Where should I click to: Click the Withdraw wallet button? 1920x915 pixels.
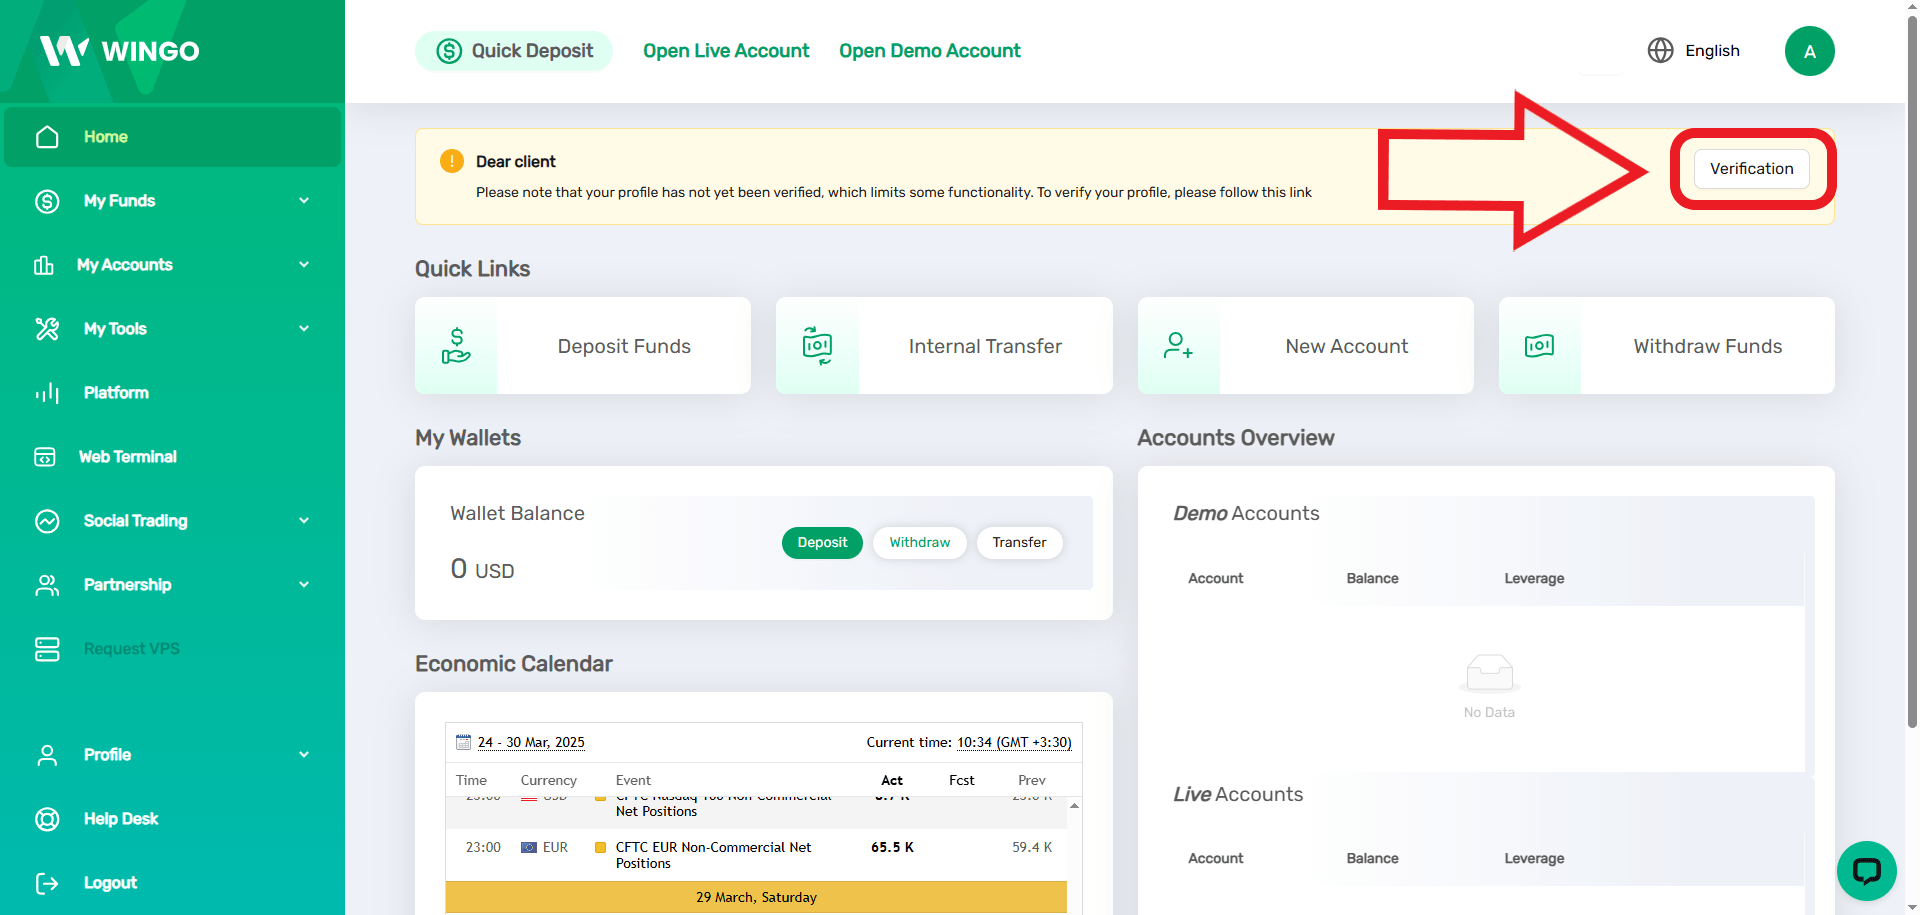[920, 542]
